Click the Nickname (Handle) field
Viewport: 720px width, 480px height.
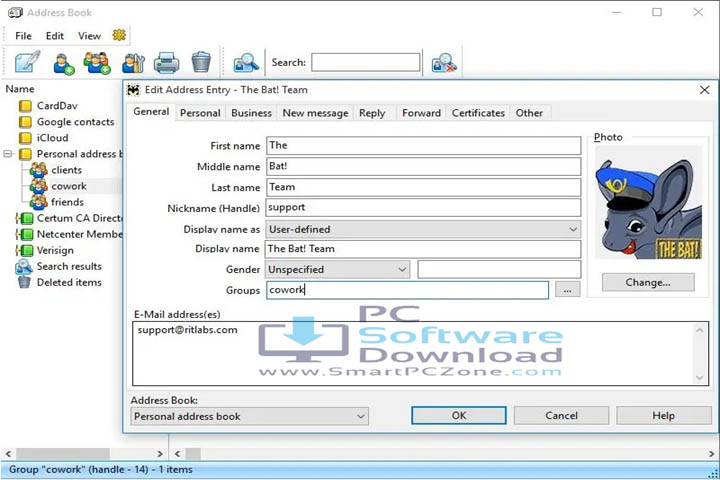pos(423,208)
